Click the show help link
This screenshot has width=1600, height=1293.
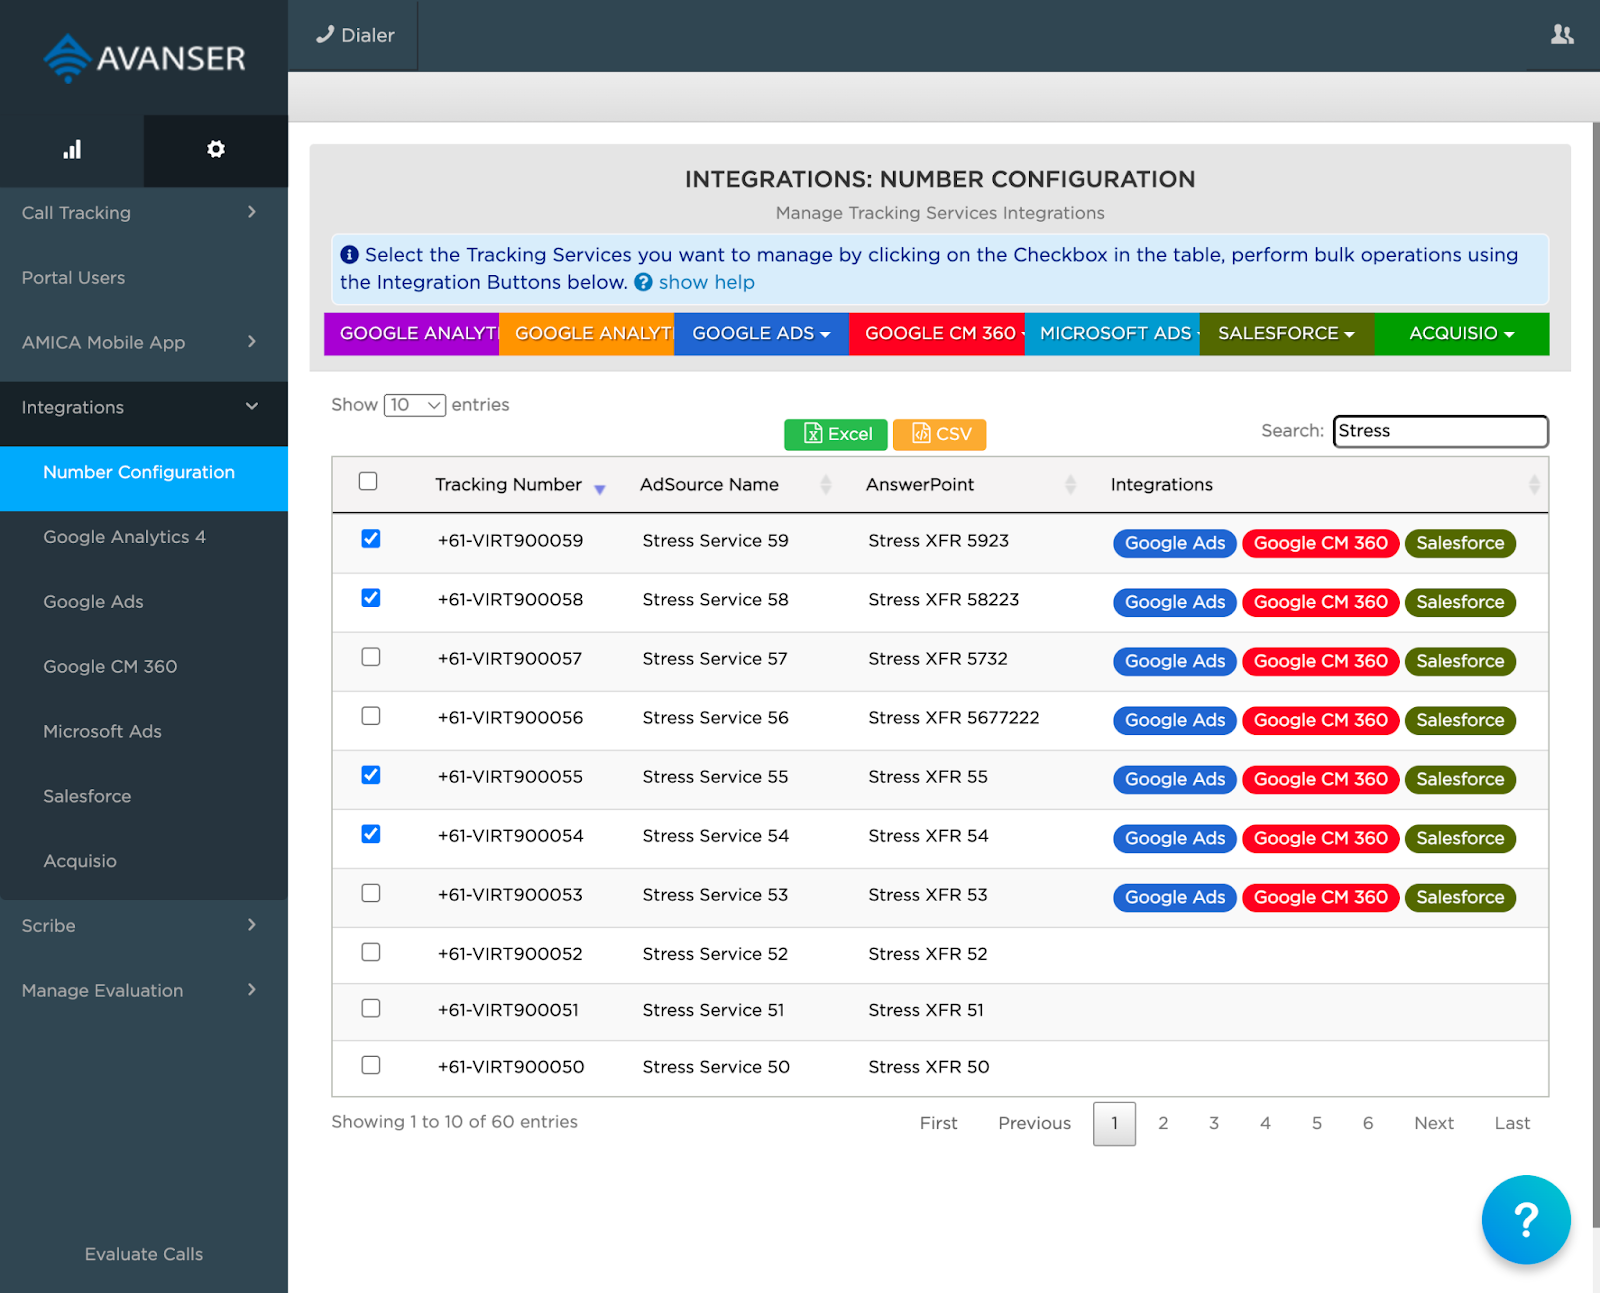[706, 282]
